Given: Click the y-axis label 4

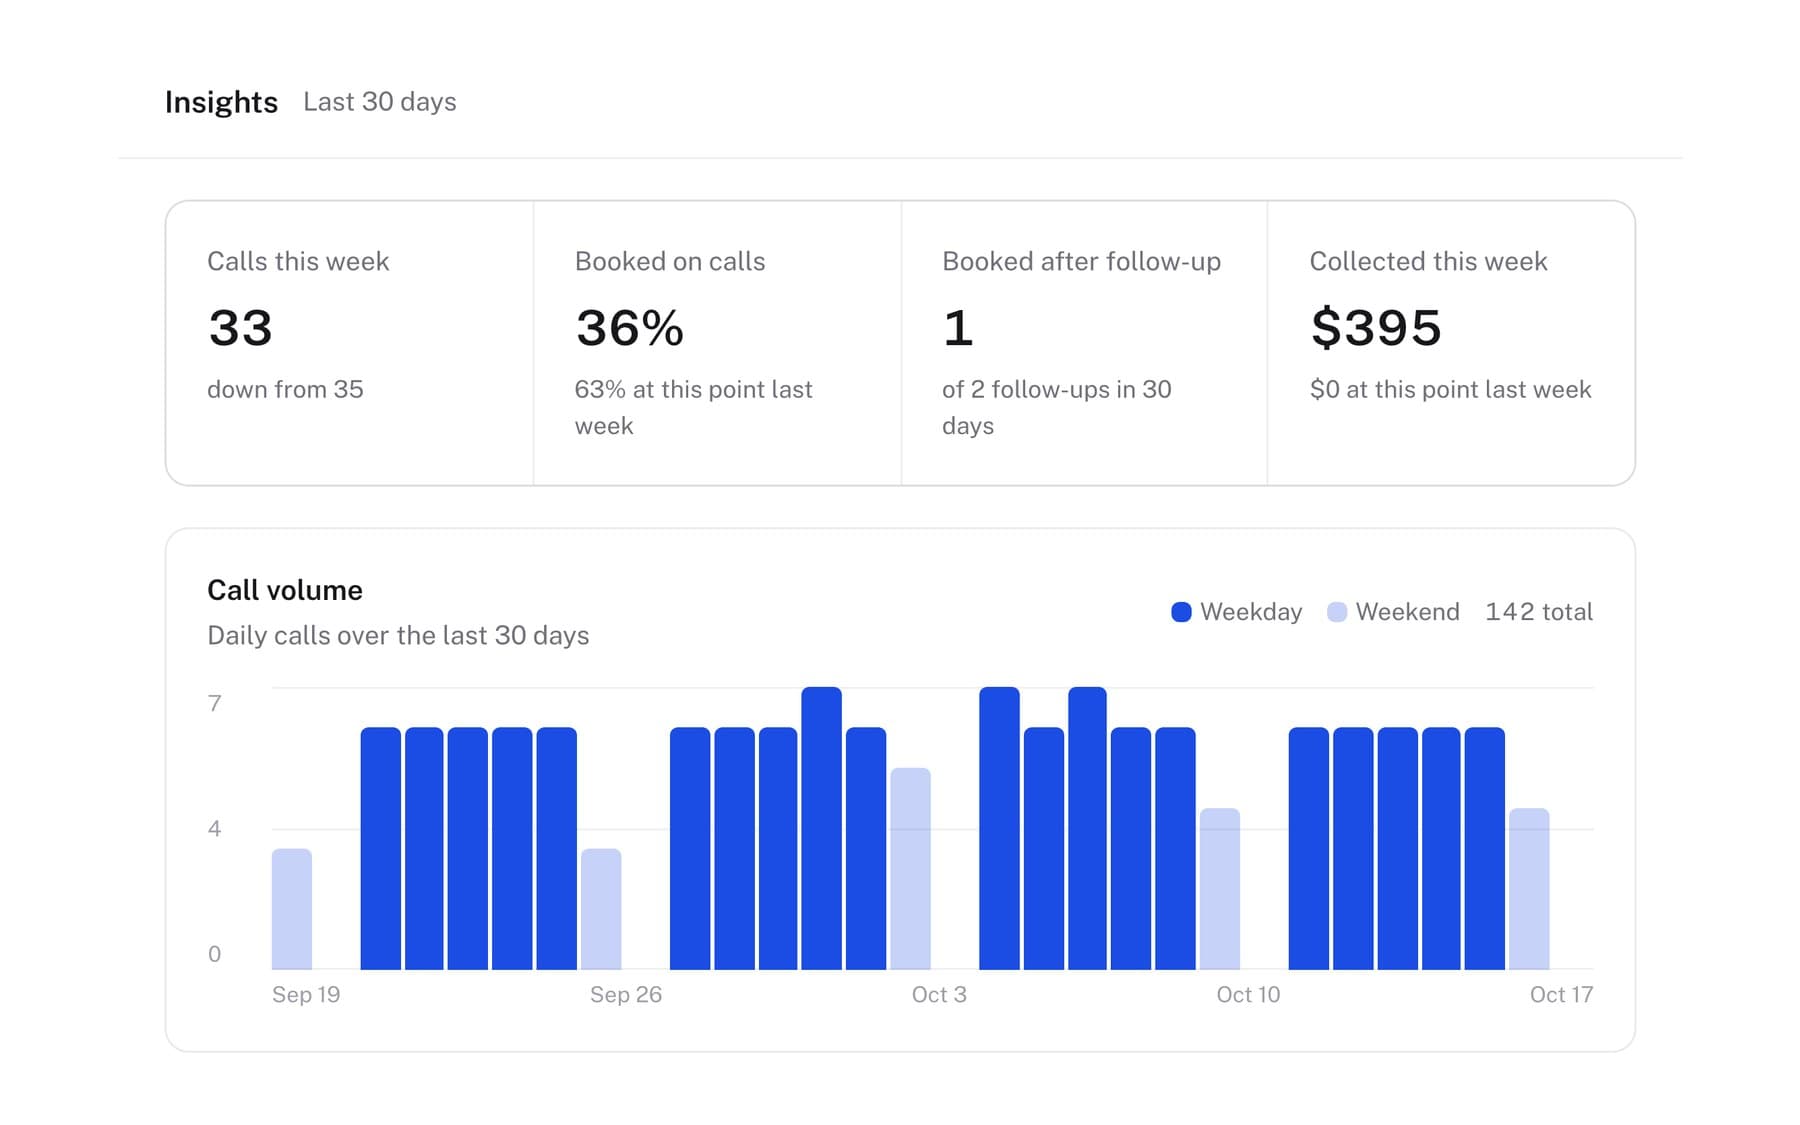Looking at the screenshot, I should tap(214, 828).
